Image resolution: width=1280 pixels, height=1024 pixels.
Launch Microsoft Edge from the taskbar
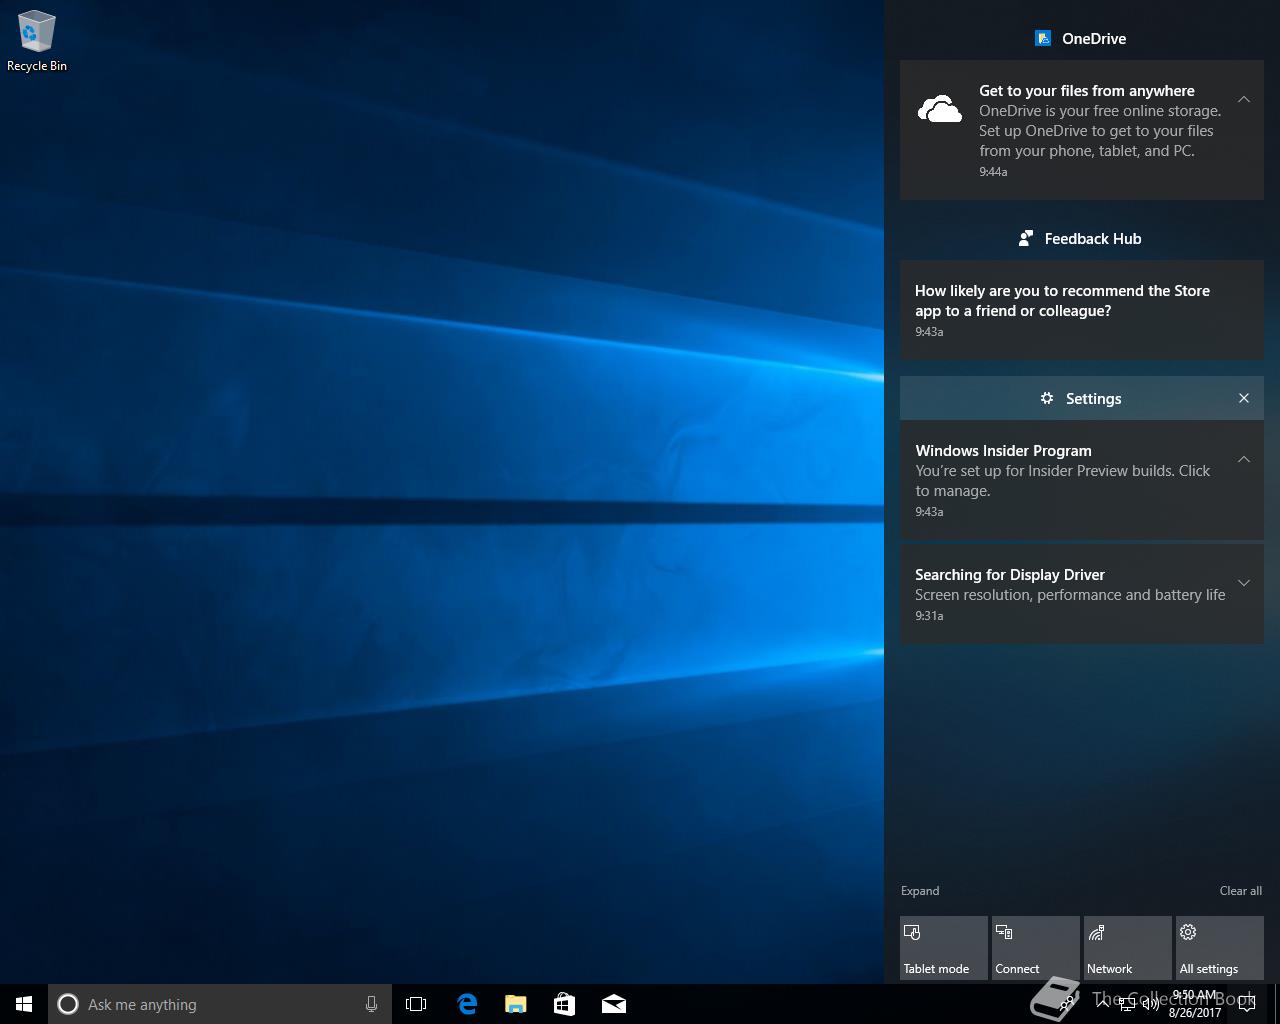[466, 1004]
